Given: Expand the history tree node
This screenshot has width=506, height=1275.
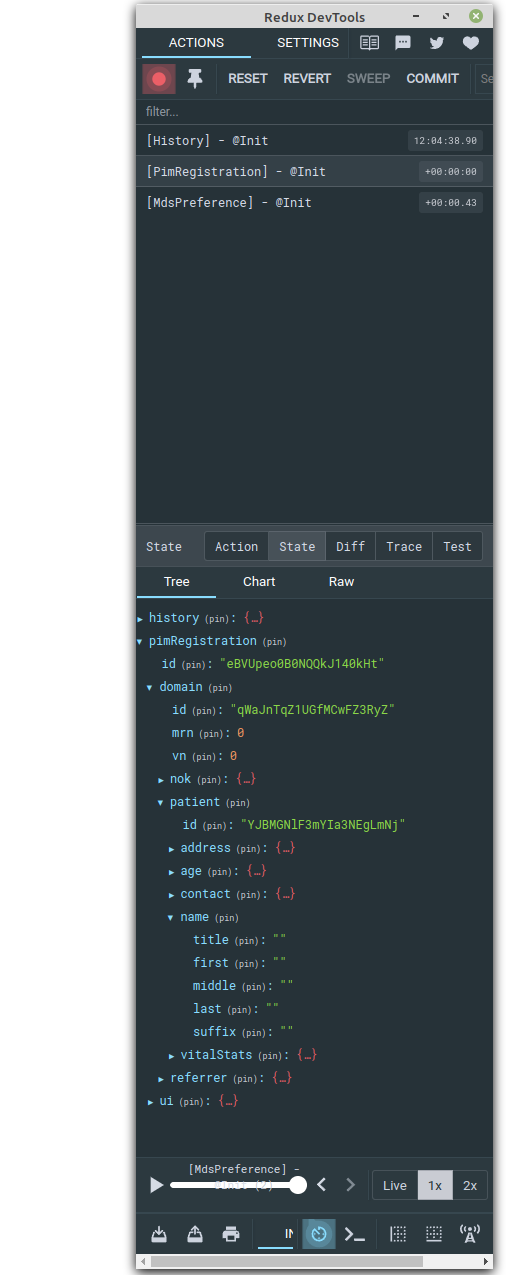Looking at the screenshot, I should (x=141, y=619).
